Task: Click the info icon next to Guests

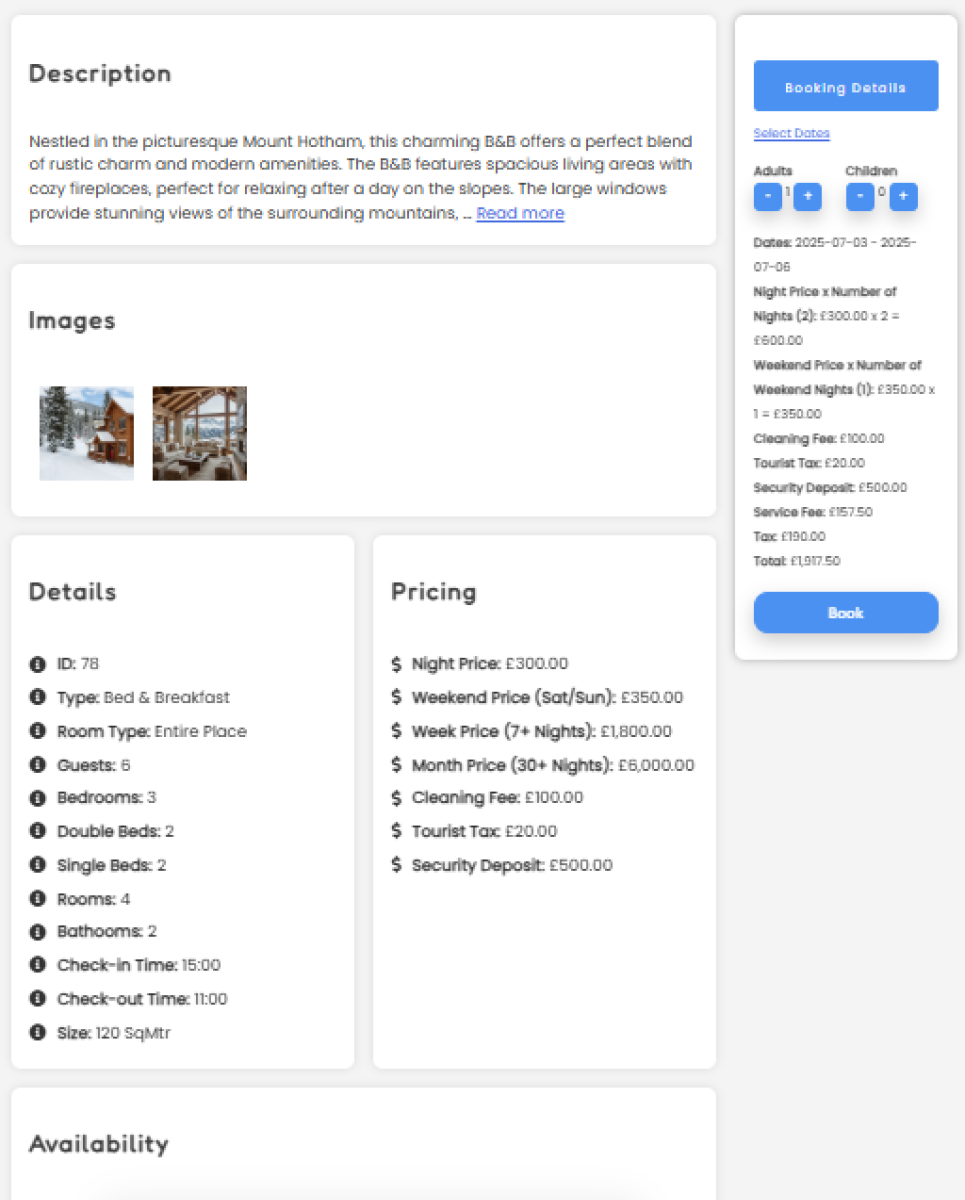Action: coord(38,765)
